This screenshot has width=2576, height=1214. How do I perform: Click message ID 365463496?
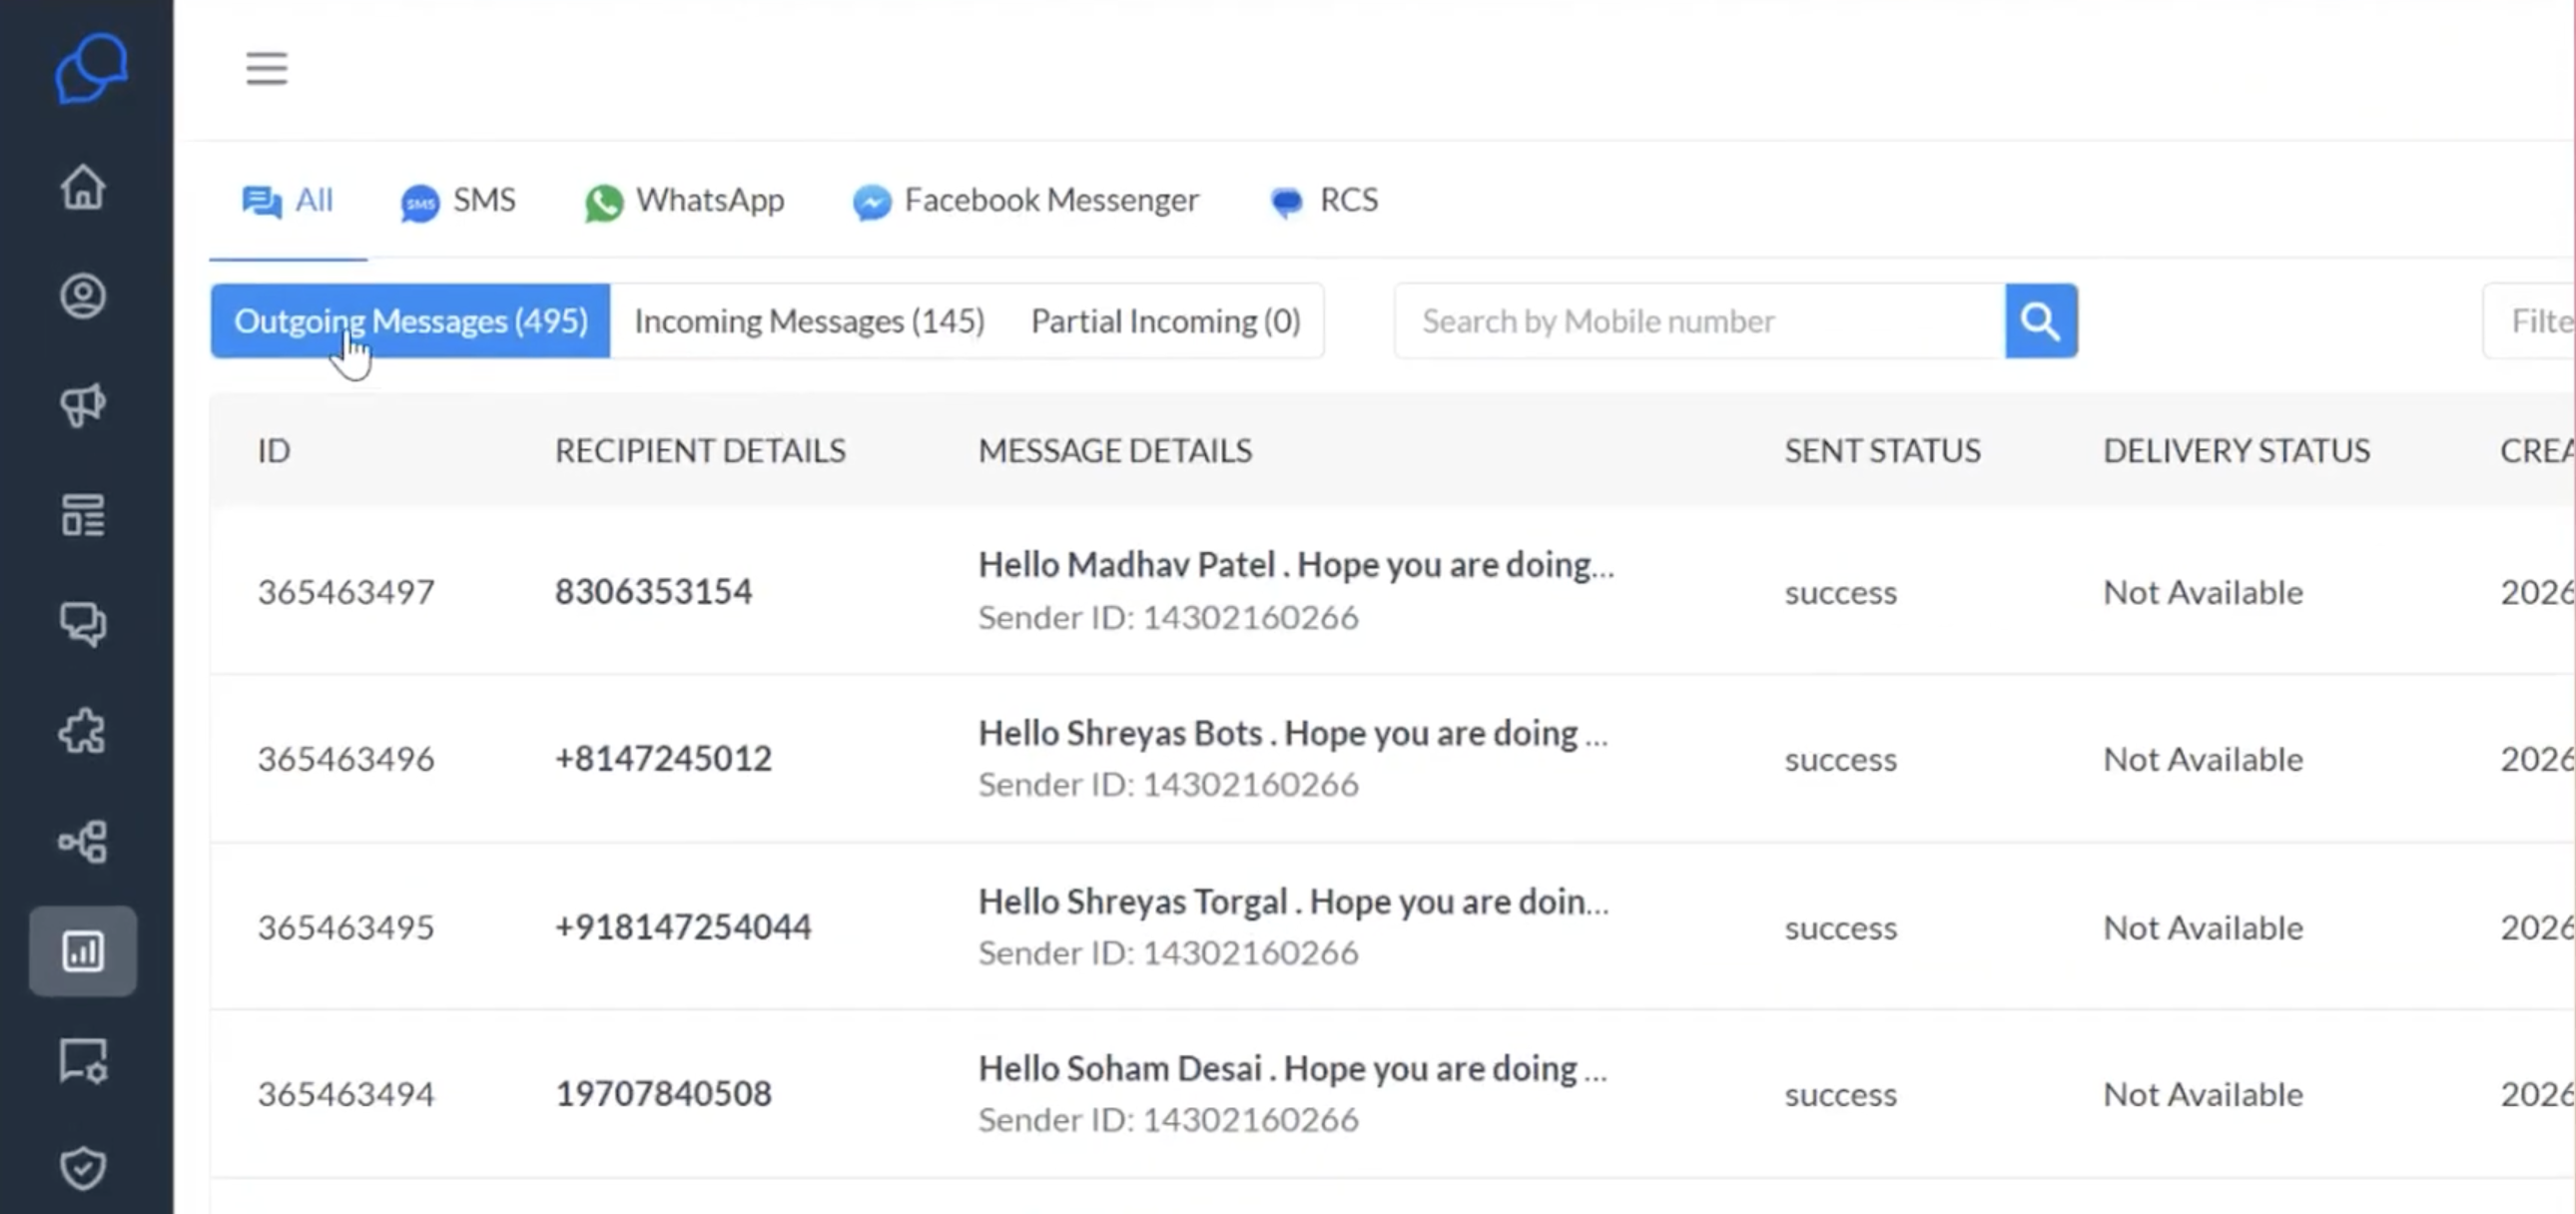tap(346, 759)
